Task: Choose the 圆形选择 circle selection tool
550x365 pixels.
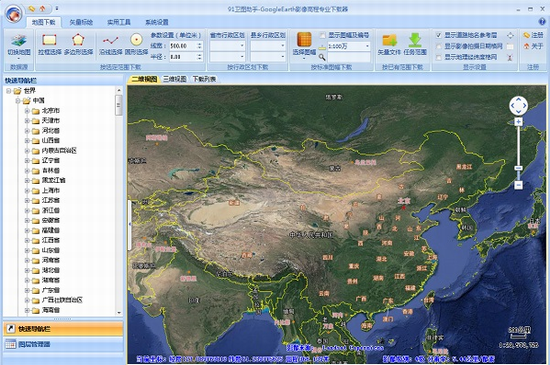Action: coord(136,40)
